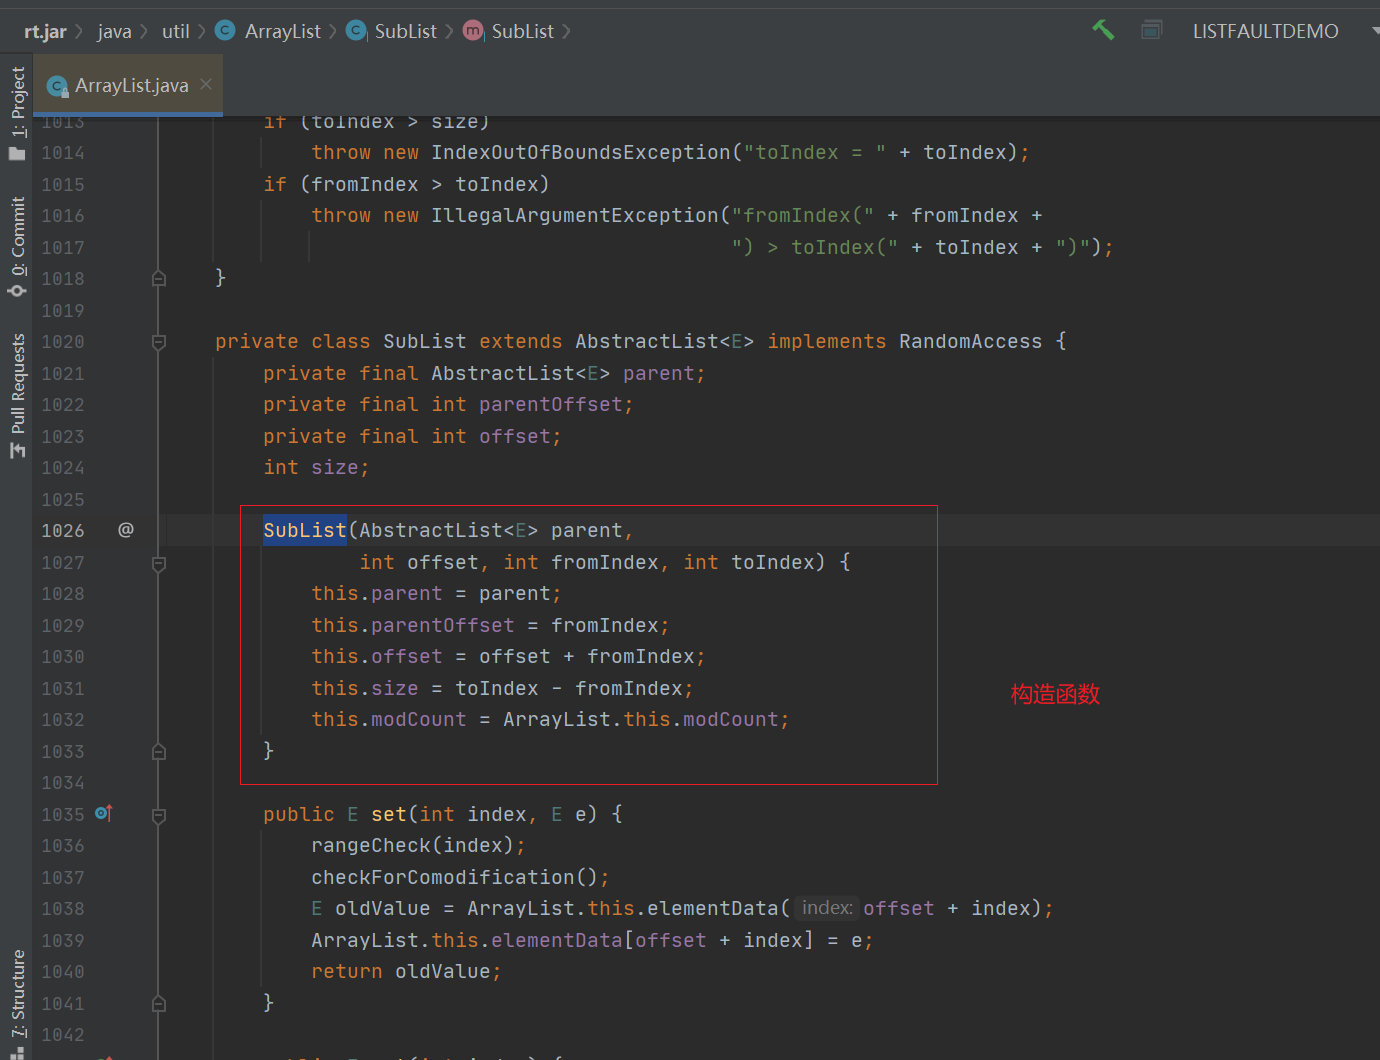Image resolution: width=1380 pixels, height=1060 pixels.
Task: Click the C class icon before ArrayList breadcrumb
Action: (225, 30)
